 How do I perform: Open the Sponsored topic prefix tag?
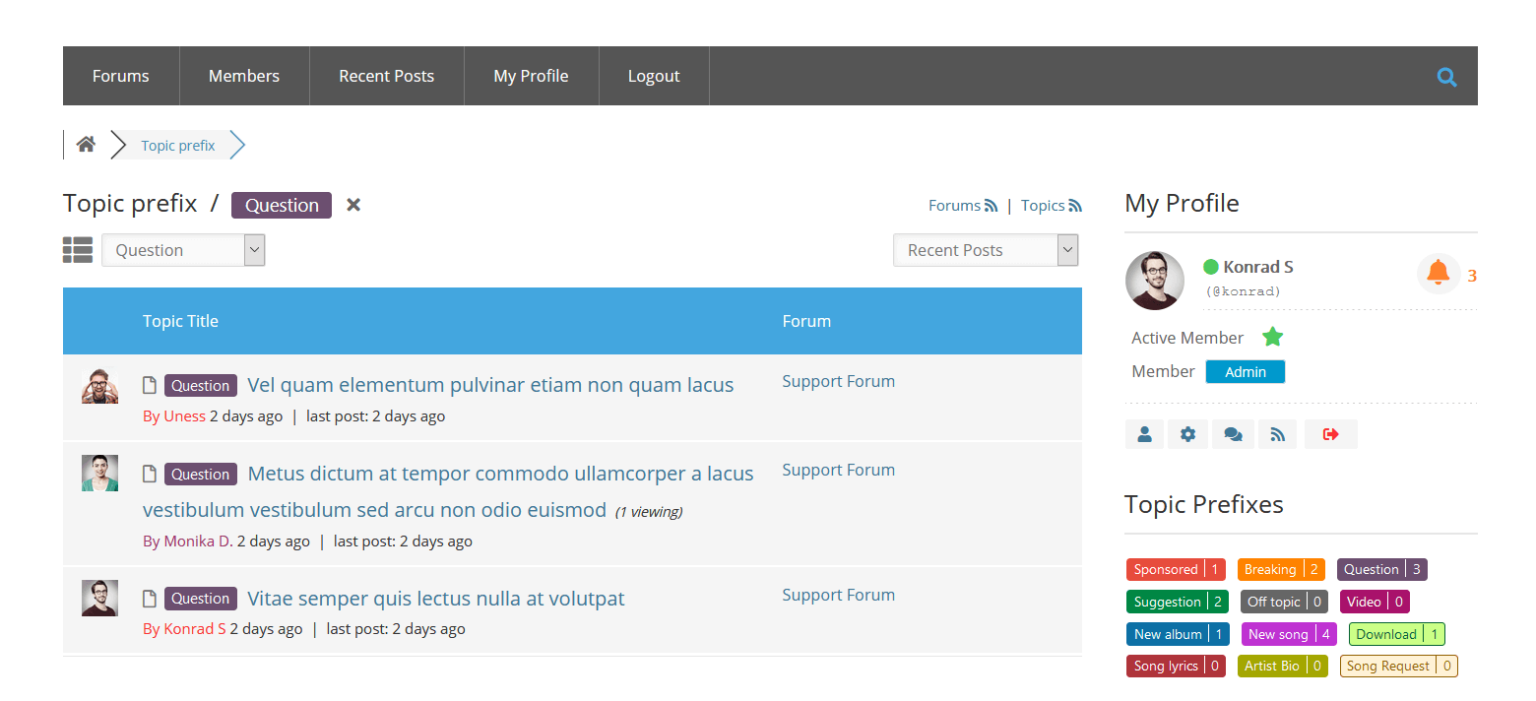pos(1175,569)
